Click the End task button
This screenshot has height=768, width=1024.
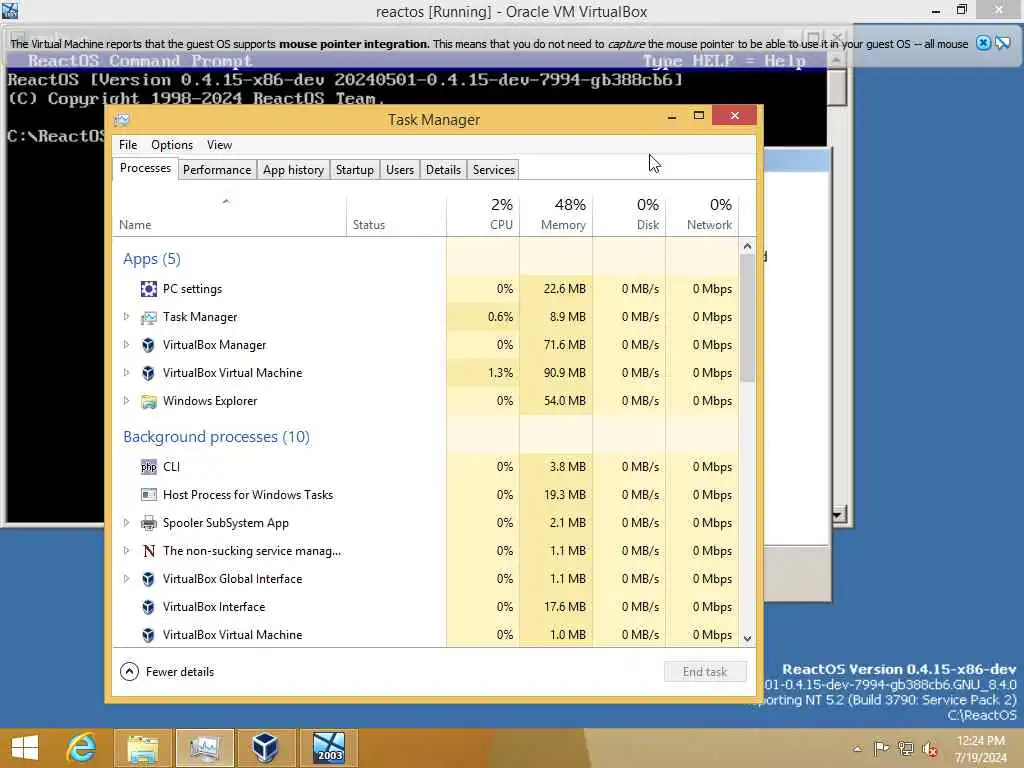click(x=705, y=671)
